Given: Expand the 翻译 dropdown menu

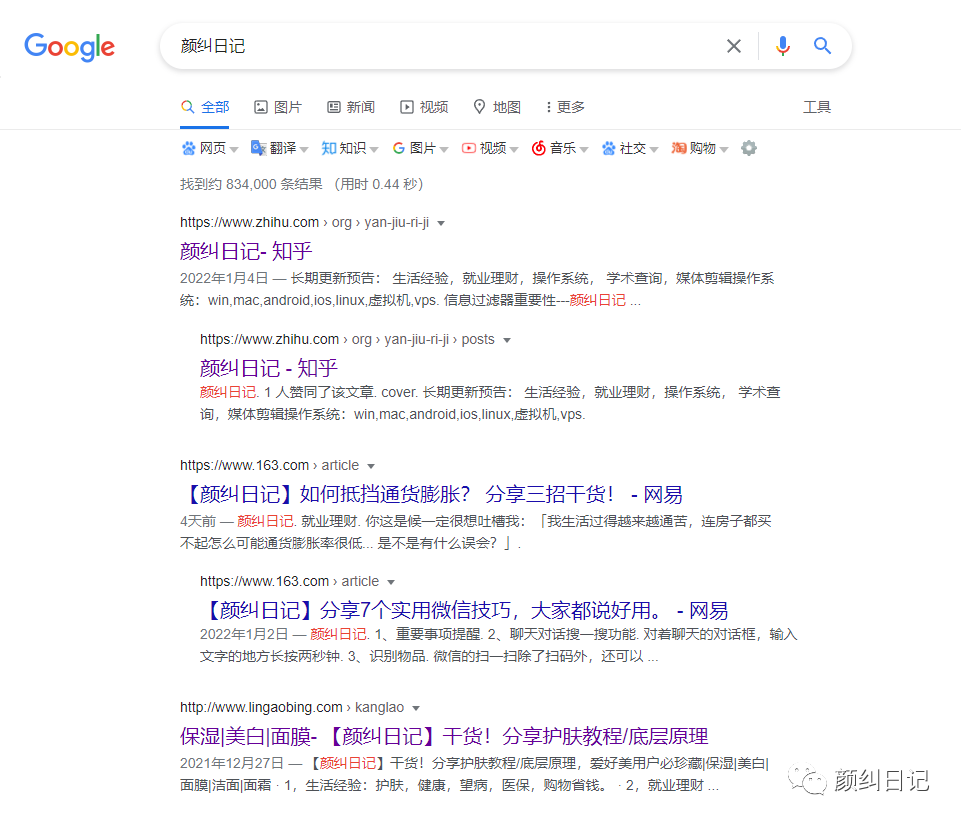Looking at the screenshot, I should pos(304,150).
